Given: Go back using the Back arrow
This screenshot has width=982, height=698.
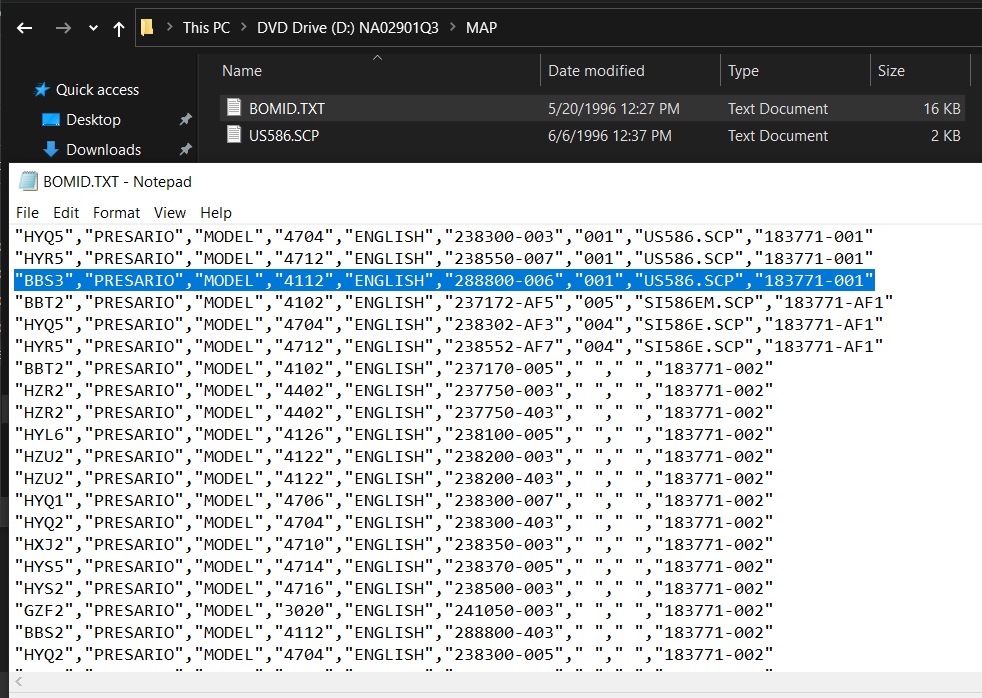Looking at the screenshot, I should click(24, 28).
